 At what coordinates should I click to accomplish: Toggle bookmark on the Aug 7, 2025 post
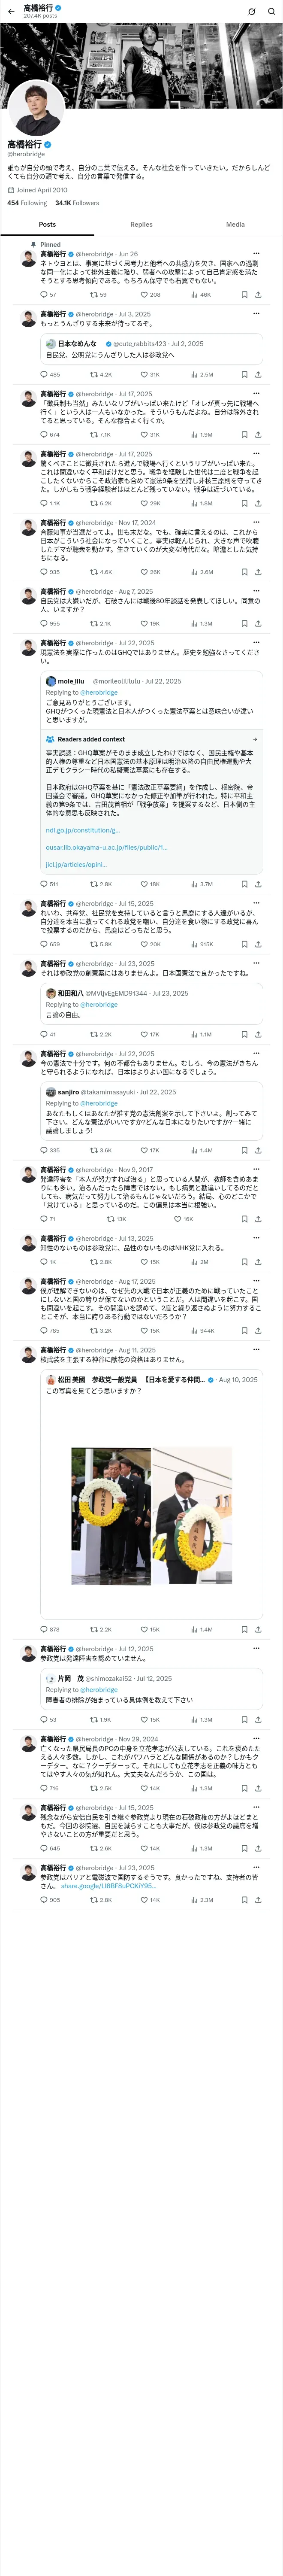[x=244, y=624]
